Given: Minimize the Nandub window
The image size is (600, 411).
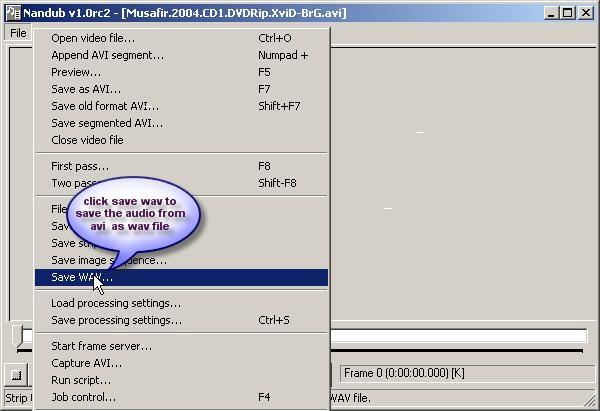Looking at the screenshot, I should [551, 13].
